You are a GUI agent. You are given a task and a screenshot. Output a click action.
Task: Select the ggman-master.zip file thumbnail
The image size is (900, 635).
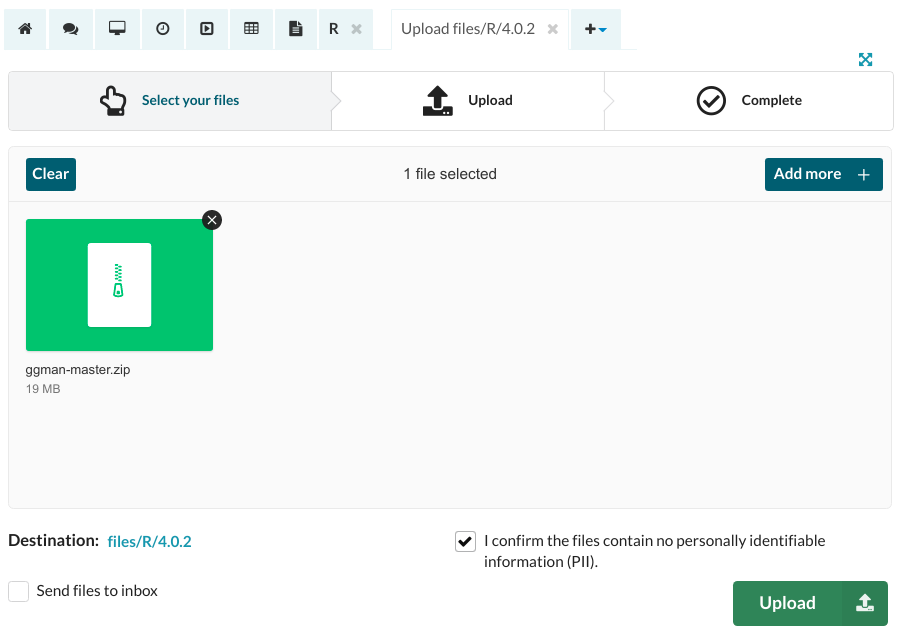(119, 285)
